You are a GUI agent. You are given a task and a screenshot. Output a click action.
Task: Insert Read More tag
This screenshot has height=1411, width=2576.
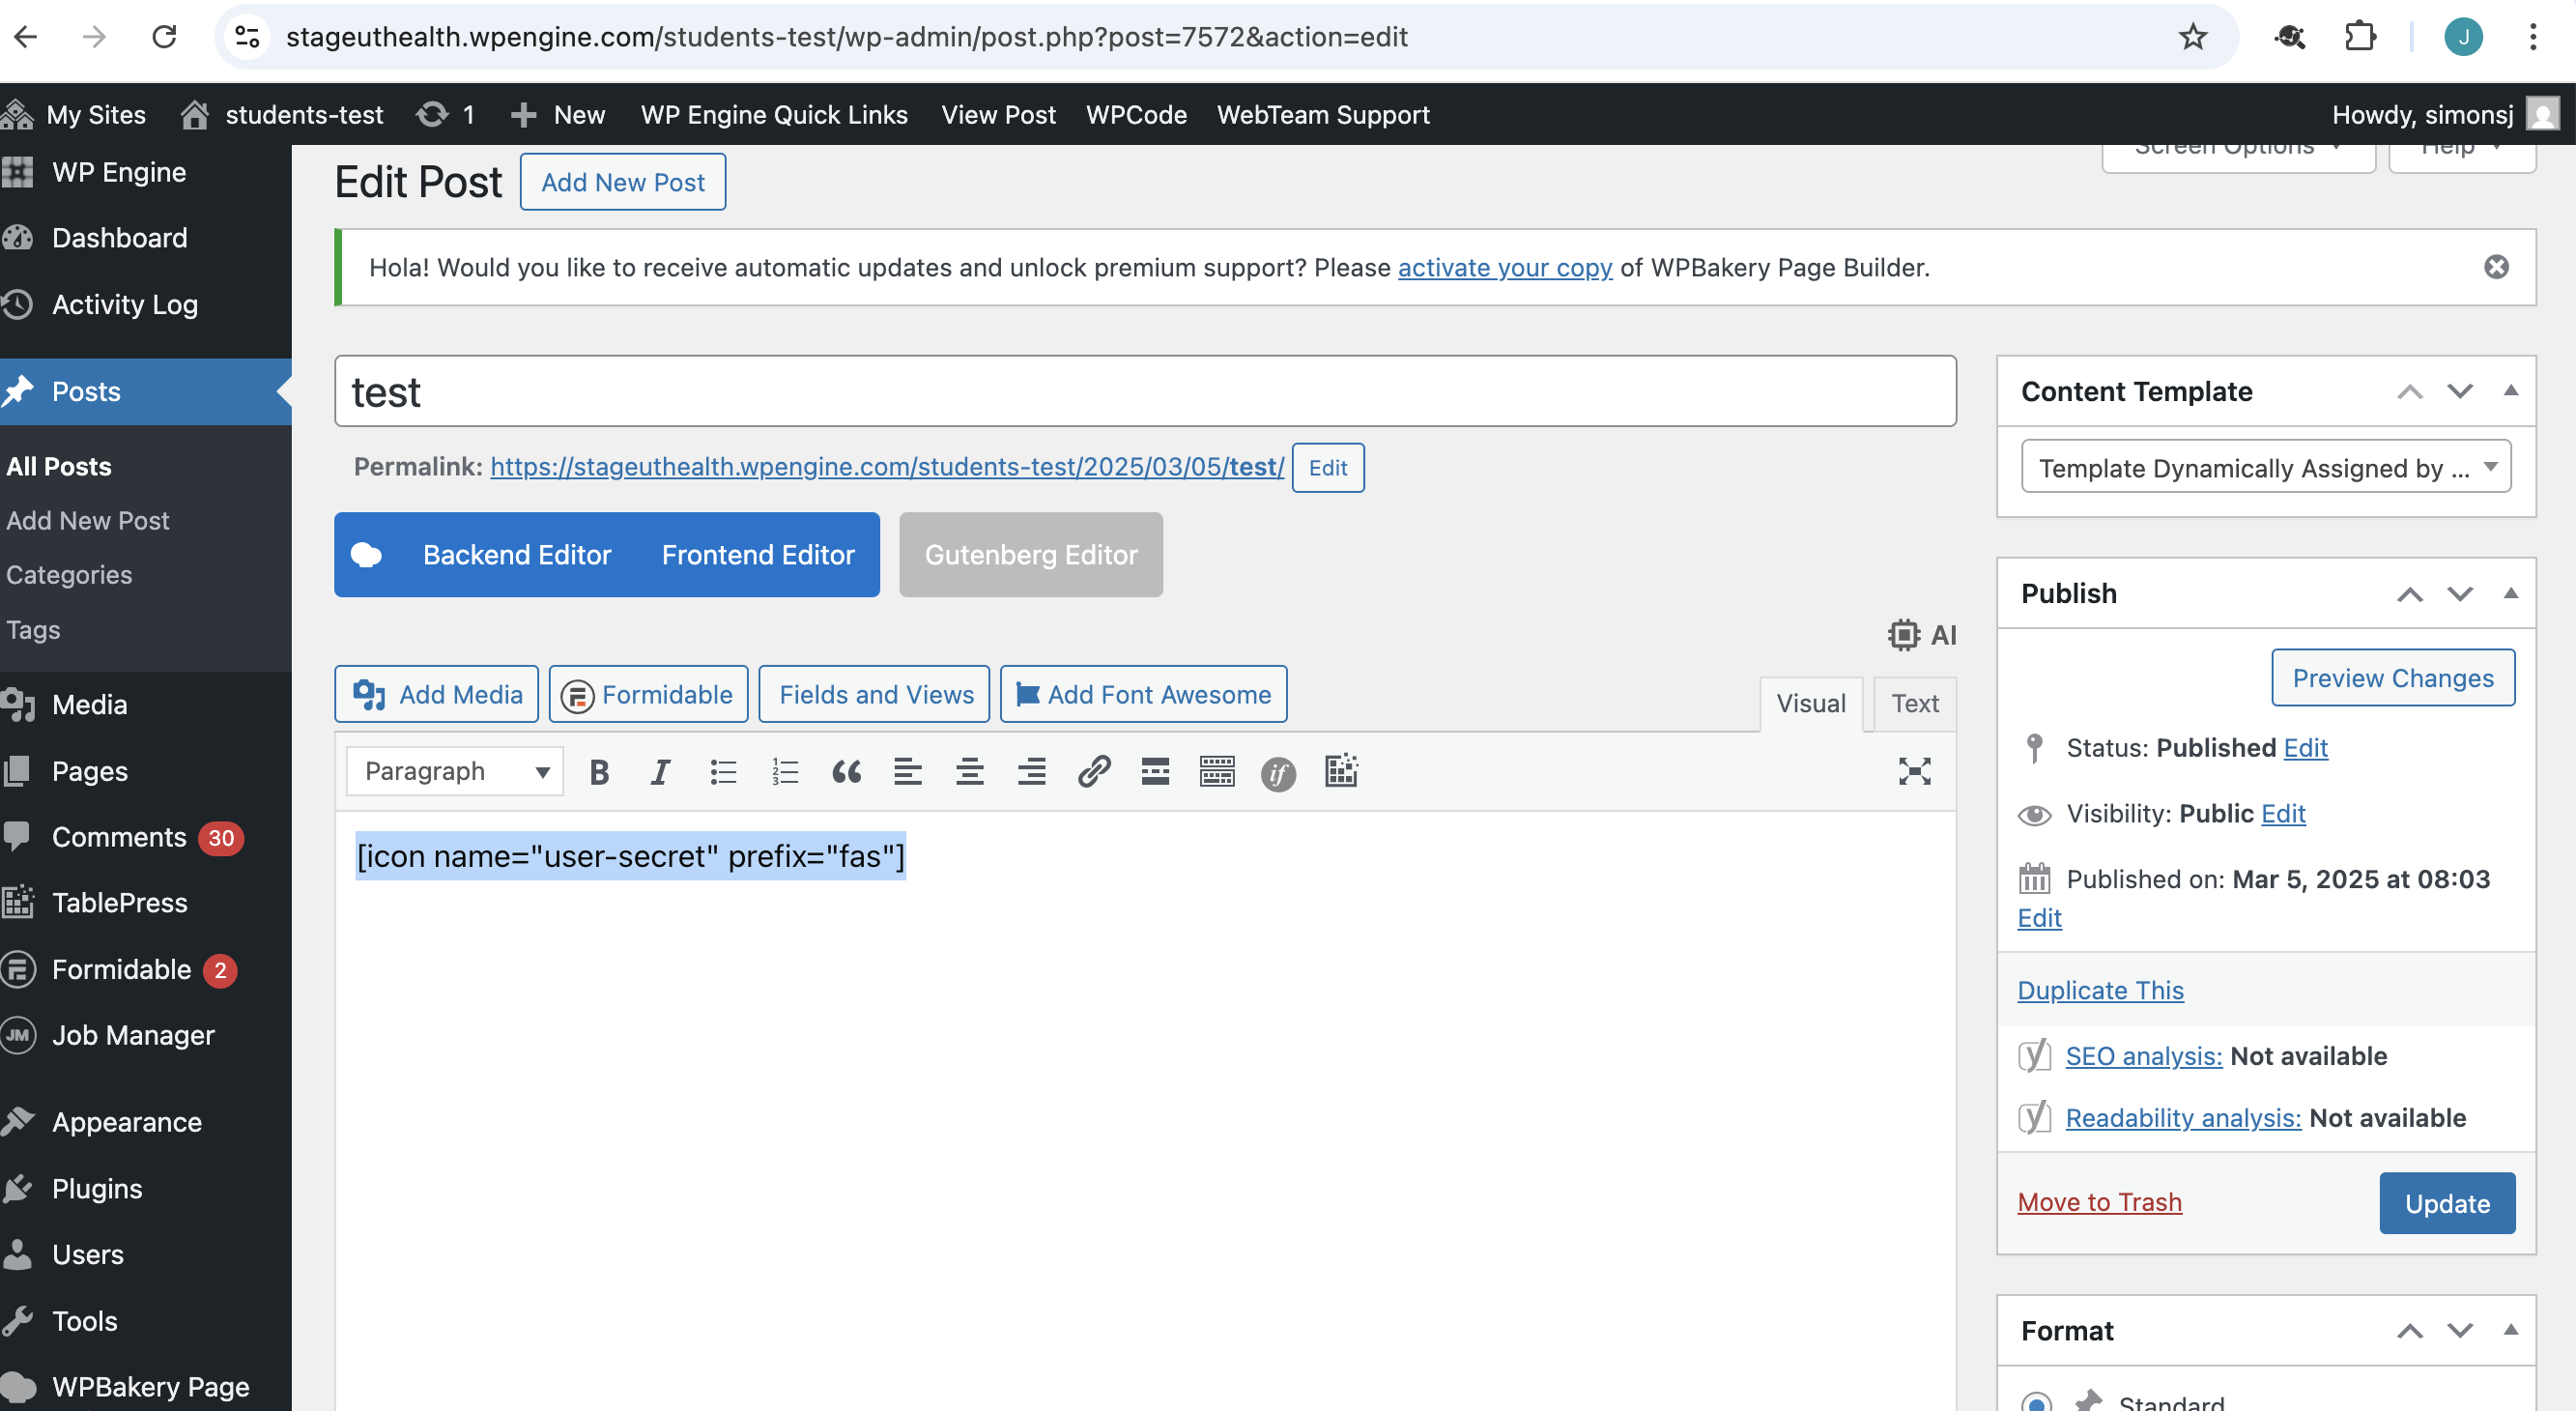tap(1155, 771)
